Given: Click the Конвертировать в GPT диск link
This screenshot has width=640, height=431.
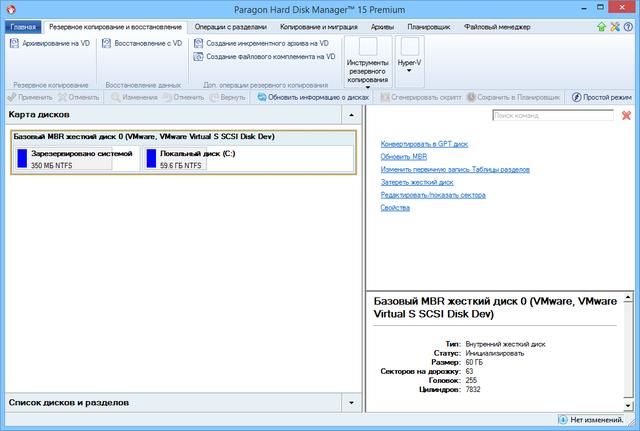Looking at the screenshot, I should coord(424,144).
